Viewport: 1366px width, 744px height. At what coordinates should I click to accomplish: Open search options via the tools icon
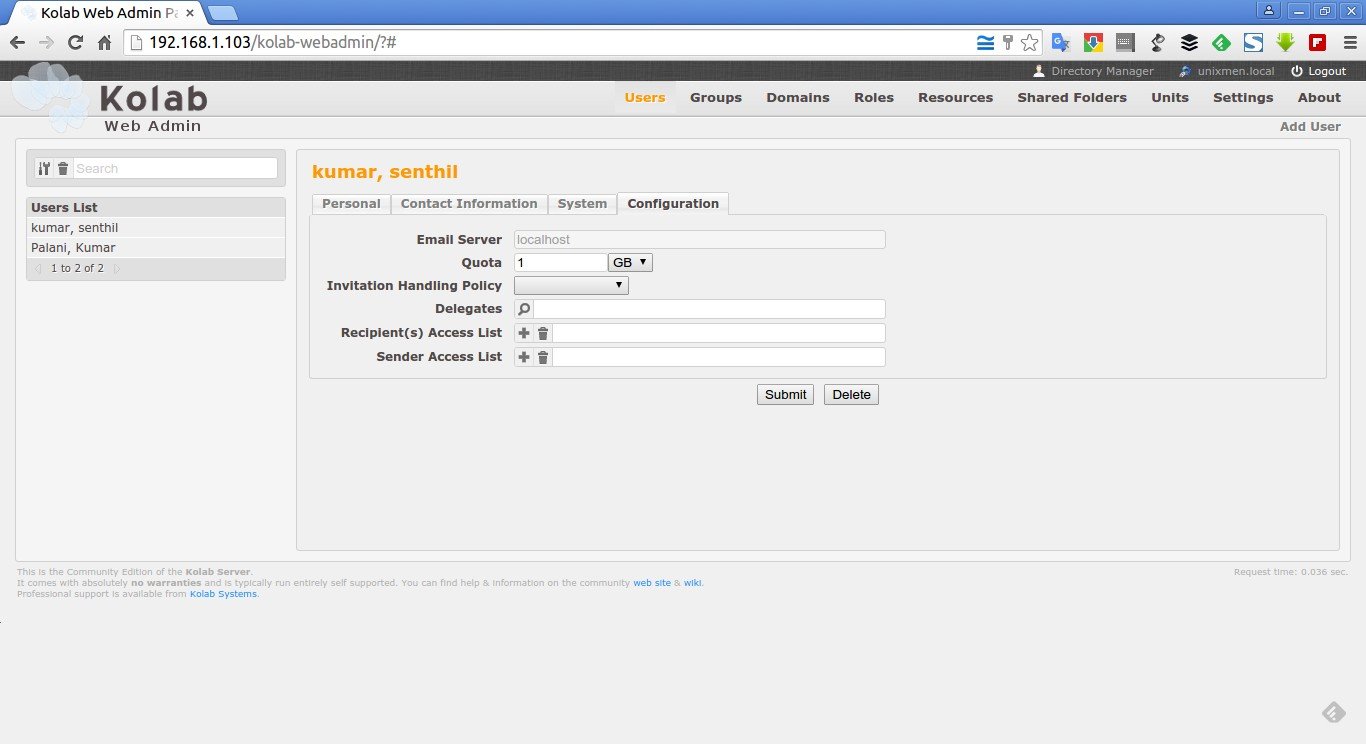pos(44,169)
